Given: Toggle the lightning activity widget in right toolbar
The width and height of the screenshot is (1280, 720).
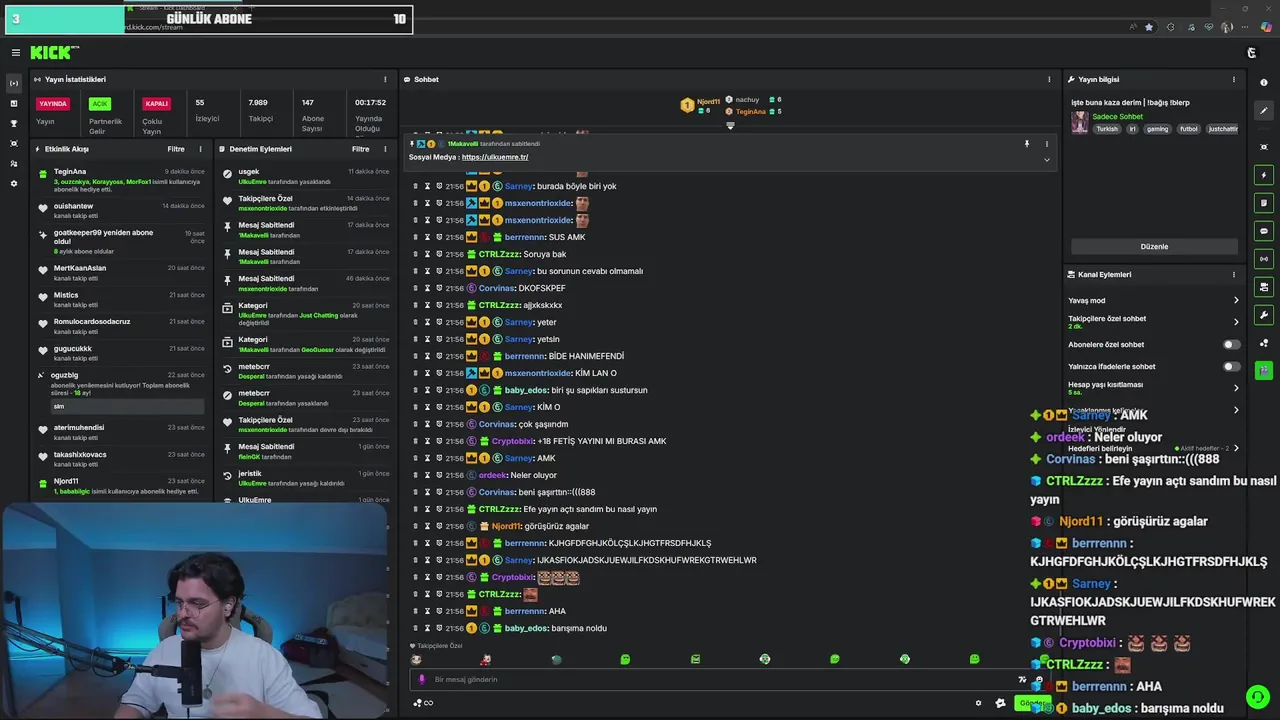Looking at the screenshot, I should (x=1264, y=175).
